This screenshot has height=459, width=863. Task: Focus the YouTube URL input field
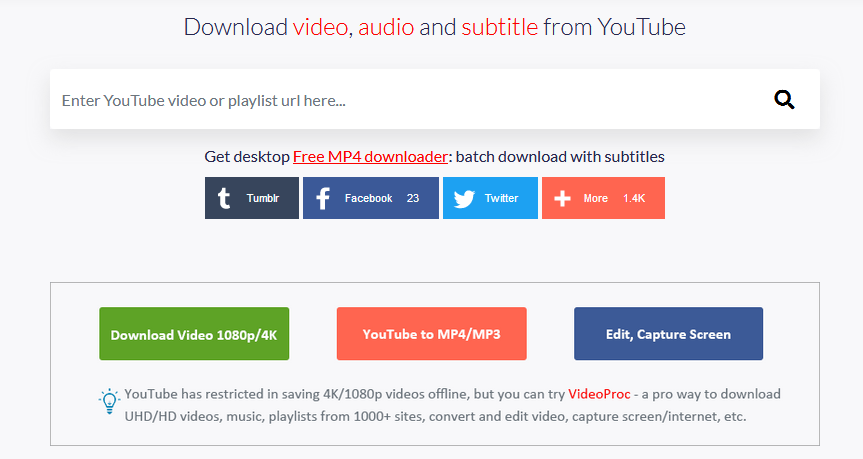pyautogui.click(x=400, y=100)
